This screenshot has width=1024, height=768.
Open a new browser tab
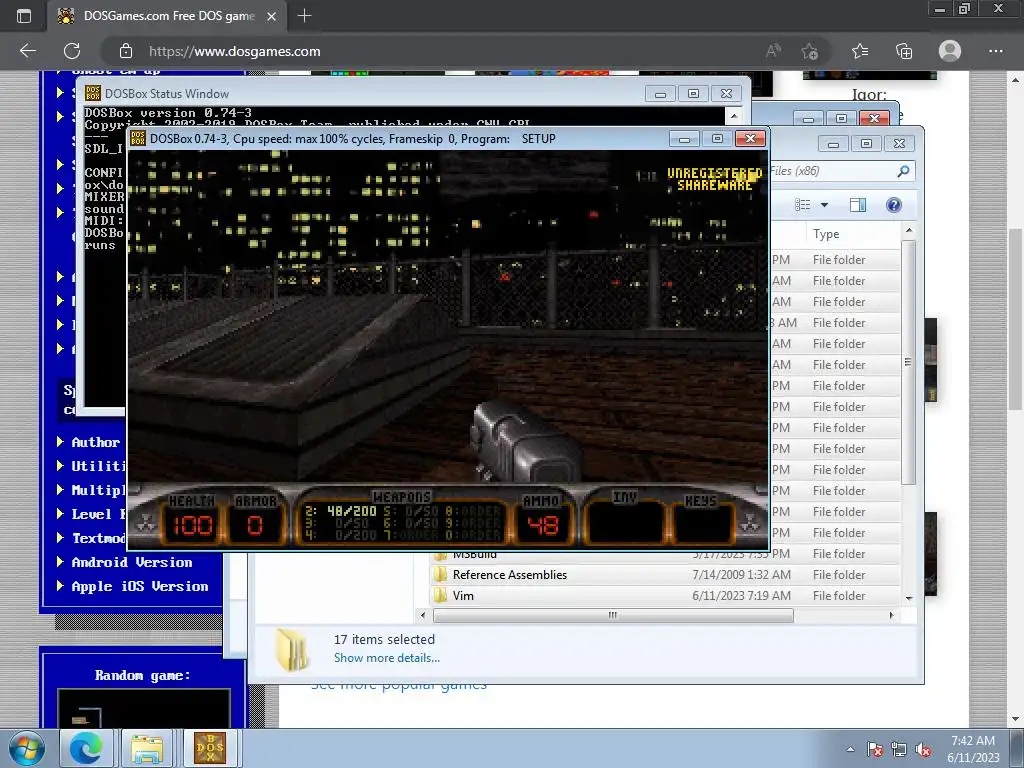coord(304,16)
